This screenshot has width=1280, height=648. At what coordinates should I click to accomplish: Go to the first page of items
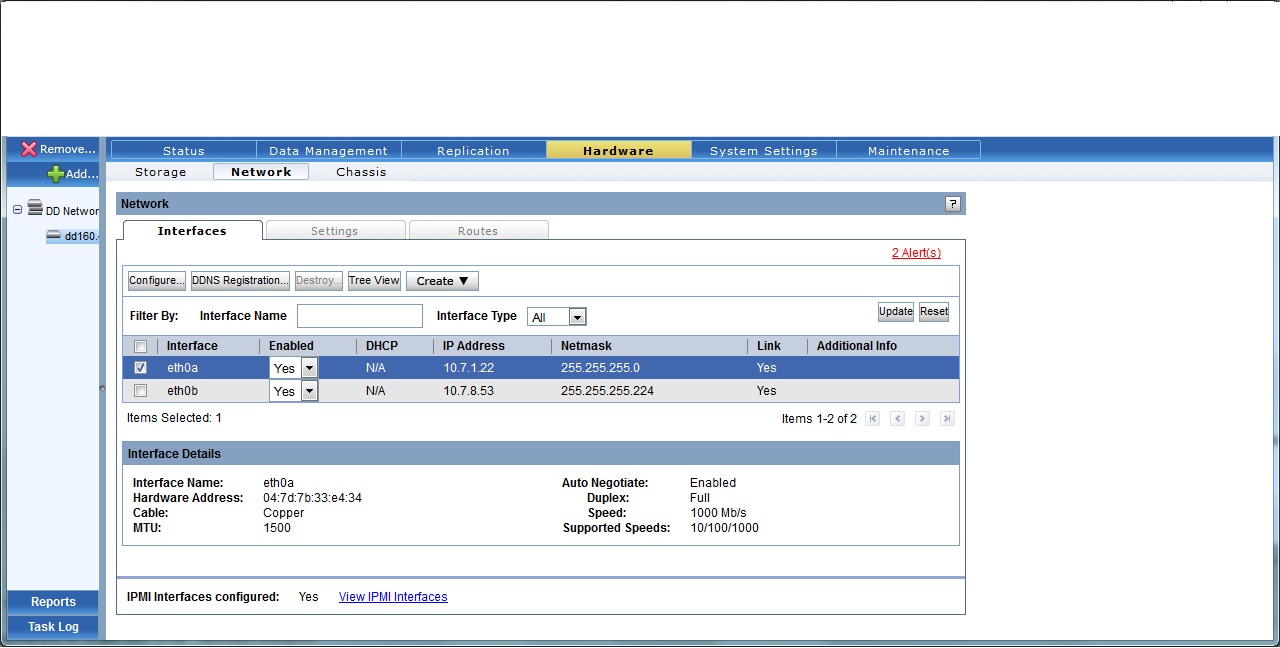[872, 419]
